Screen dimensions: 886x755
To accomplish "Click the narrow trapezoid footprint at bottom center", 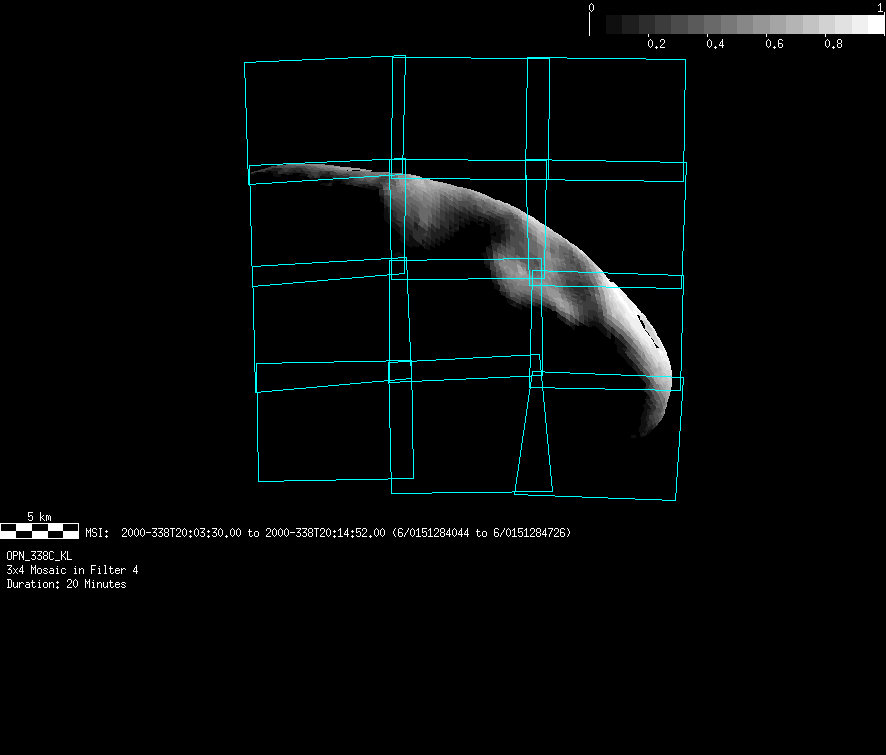I will (x=534, y=440).
